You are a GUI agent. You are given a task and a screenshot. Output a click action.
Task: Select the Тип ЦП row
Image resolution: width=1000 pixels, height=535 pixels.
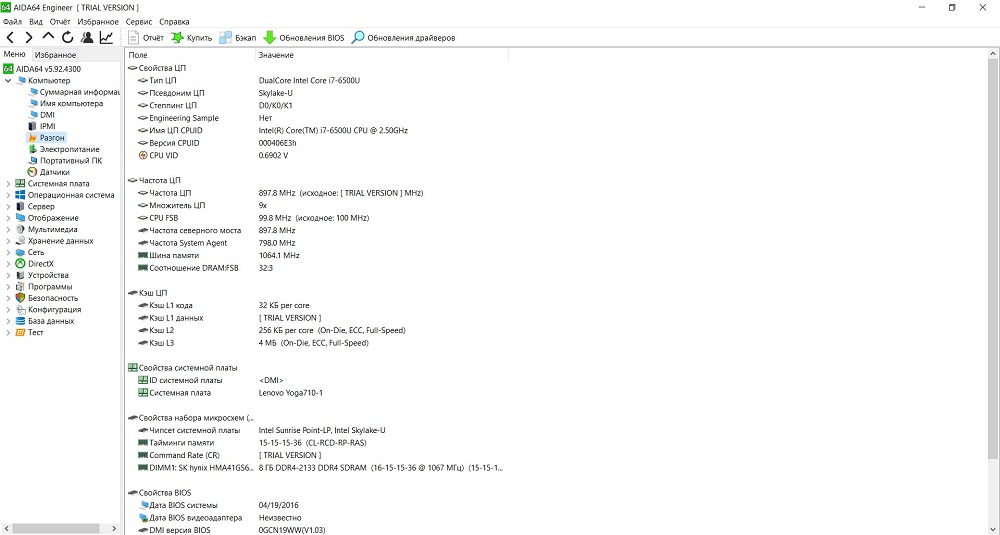(317, 80)
